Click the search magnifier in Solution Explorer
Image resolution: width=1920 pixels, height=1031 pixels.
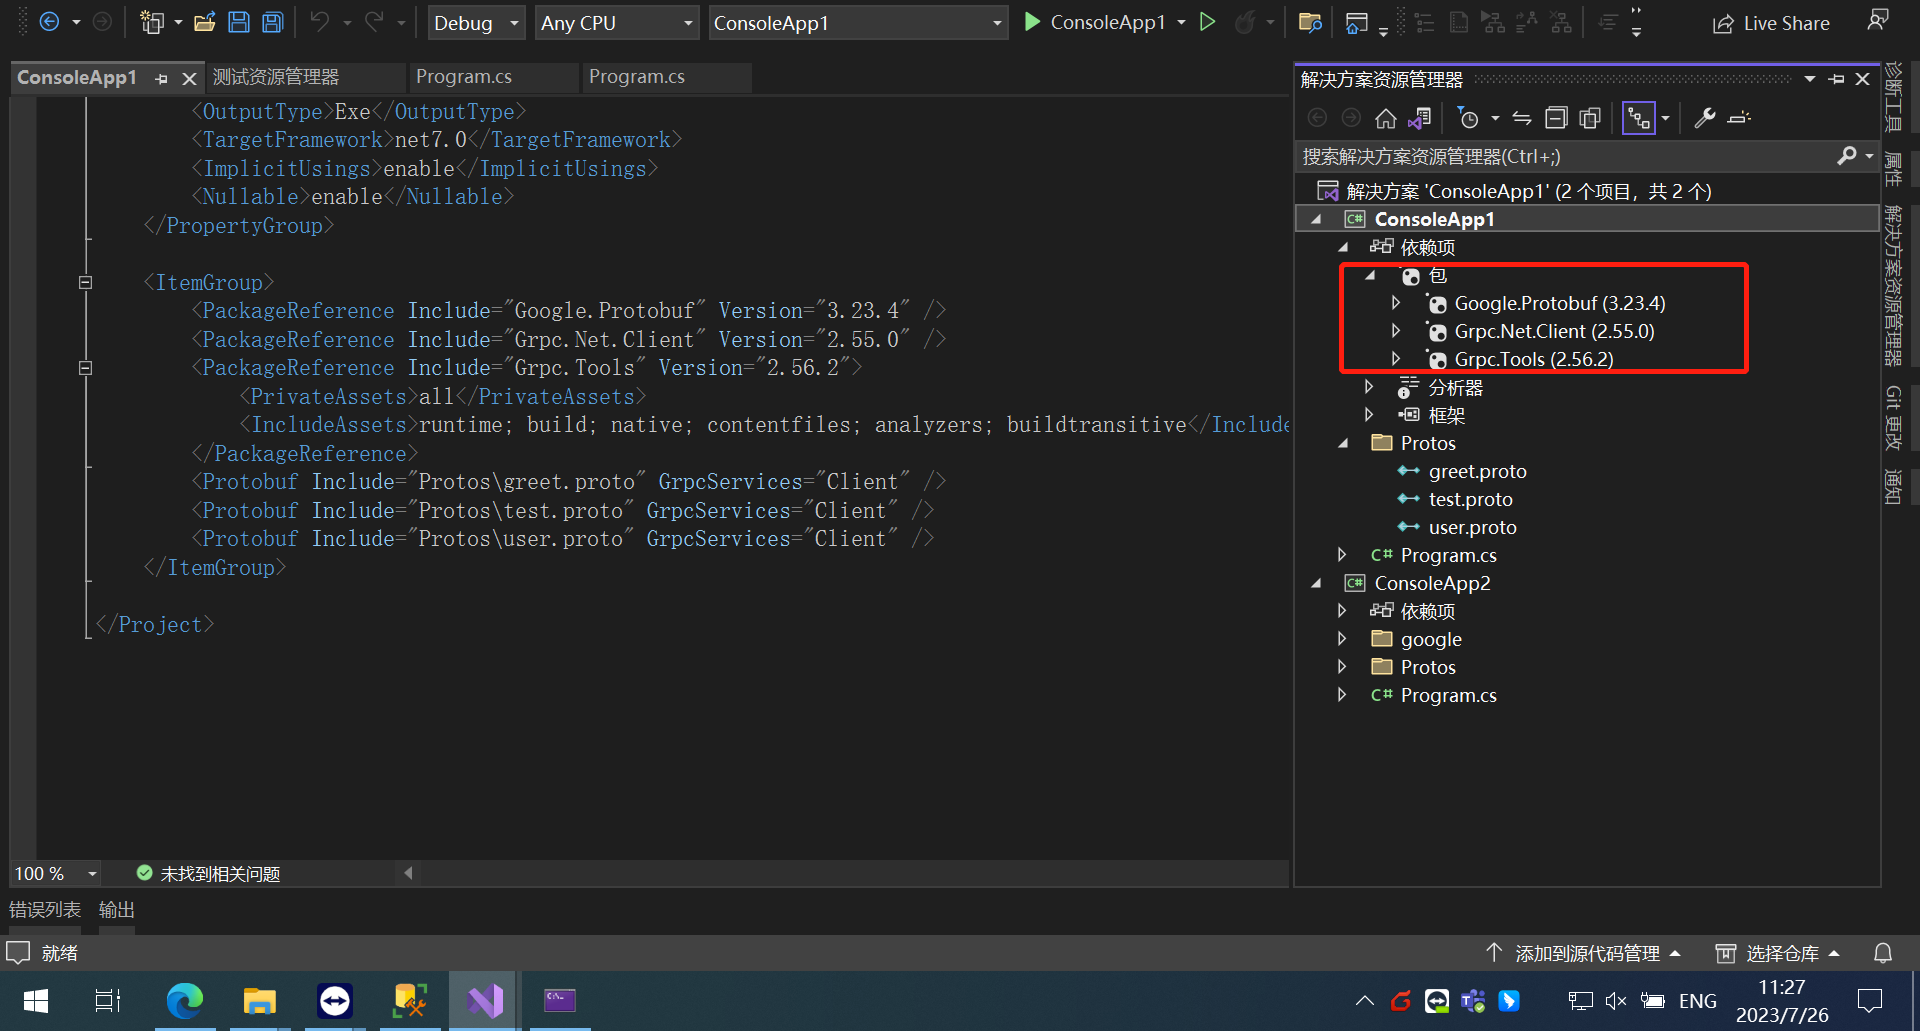coord(1846,156)
